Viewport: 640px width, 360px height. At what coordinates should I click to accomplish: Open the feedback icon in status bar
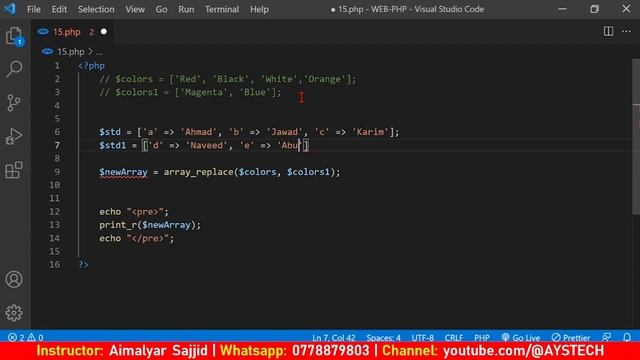point(607,337)
